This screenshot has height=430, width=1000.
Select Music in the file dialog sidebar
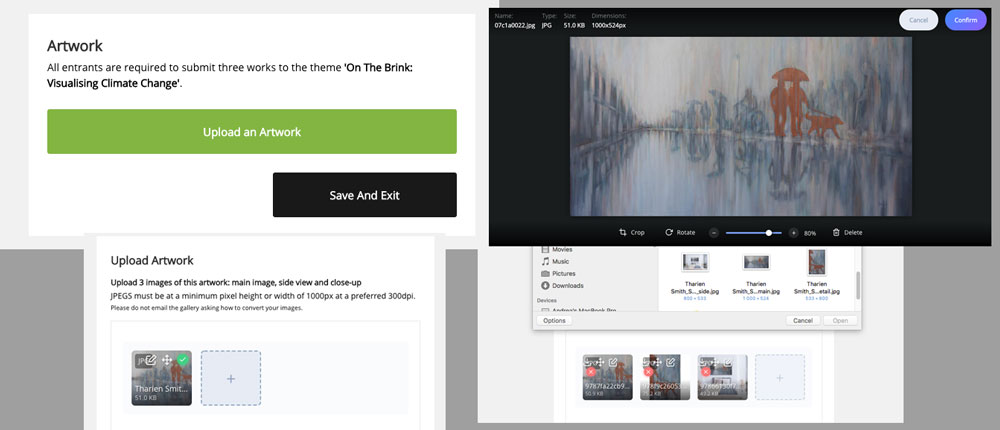click(561, 262)
